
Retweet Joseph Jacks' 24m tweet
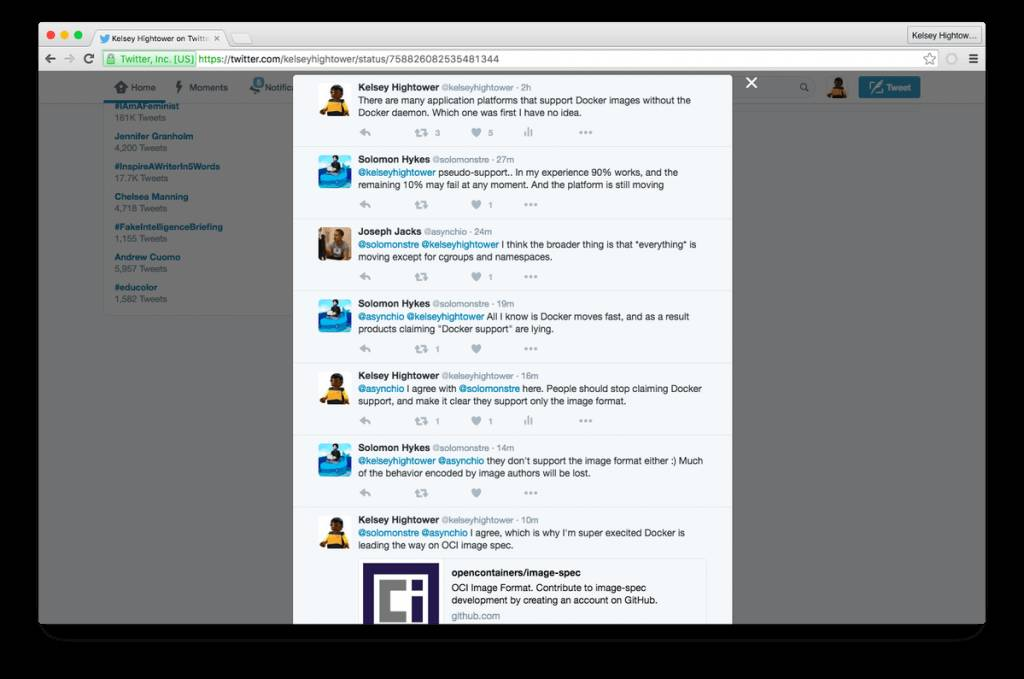(421, 277)
